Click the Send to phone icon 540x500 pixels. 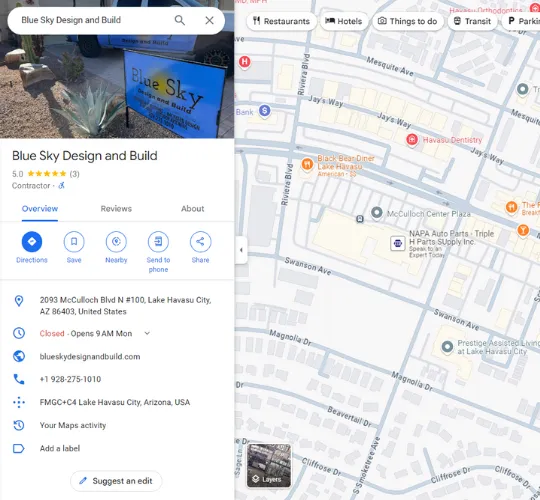tap(158, 242)
